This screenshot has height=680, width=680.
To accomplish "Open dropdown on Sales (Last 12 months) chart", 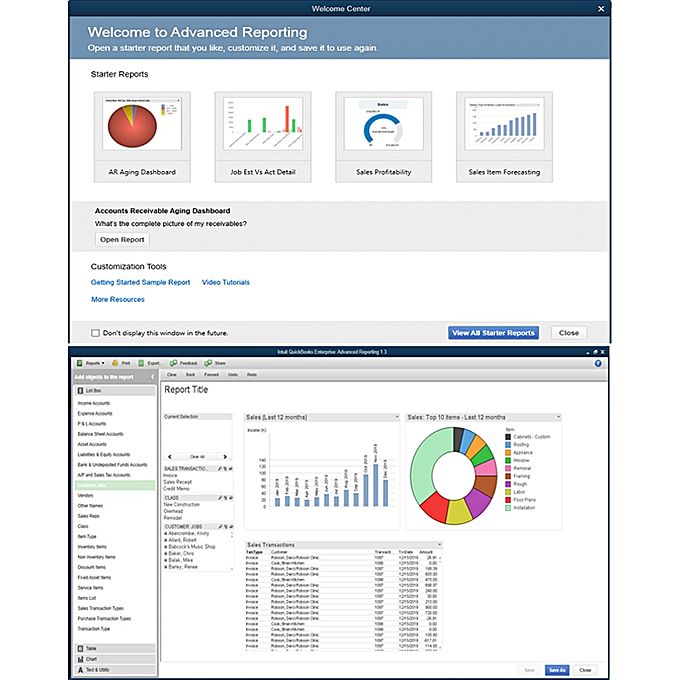I will point(397,416).
